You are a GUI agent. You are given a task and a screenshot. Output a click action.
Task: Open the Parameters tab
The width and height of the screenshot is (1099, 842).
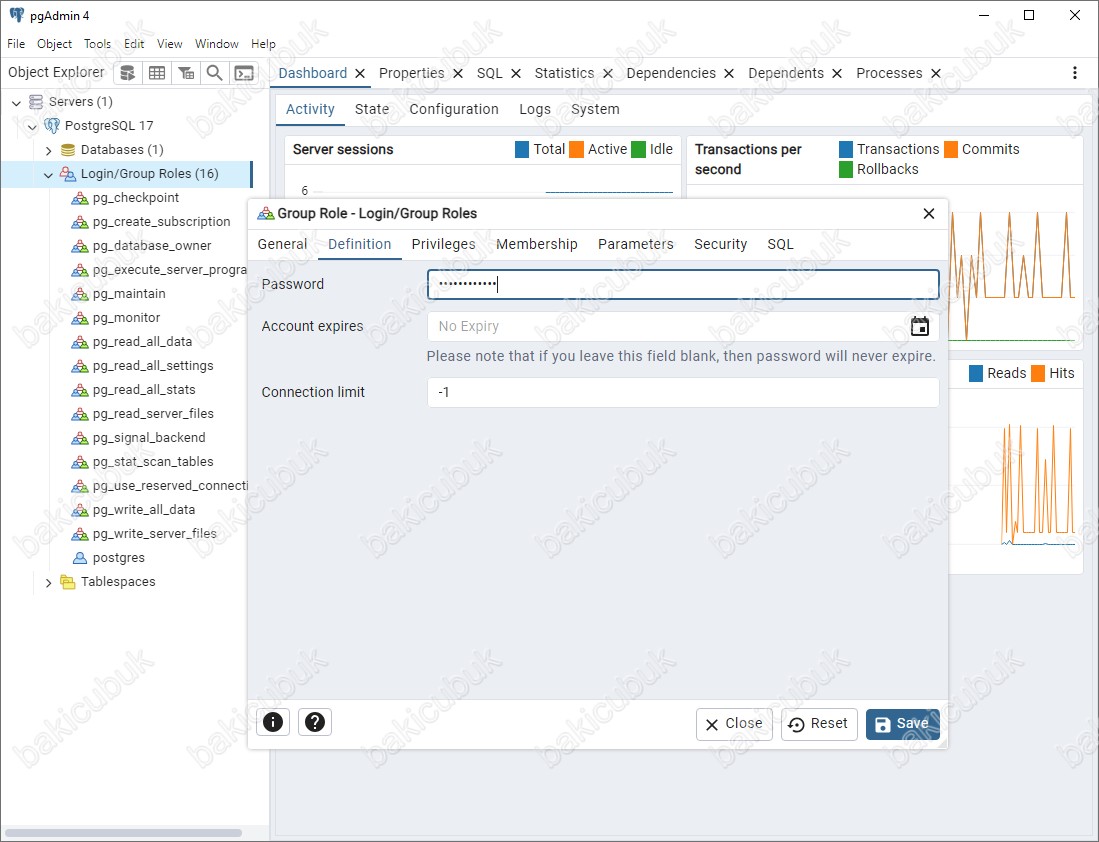point(636,244)
